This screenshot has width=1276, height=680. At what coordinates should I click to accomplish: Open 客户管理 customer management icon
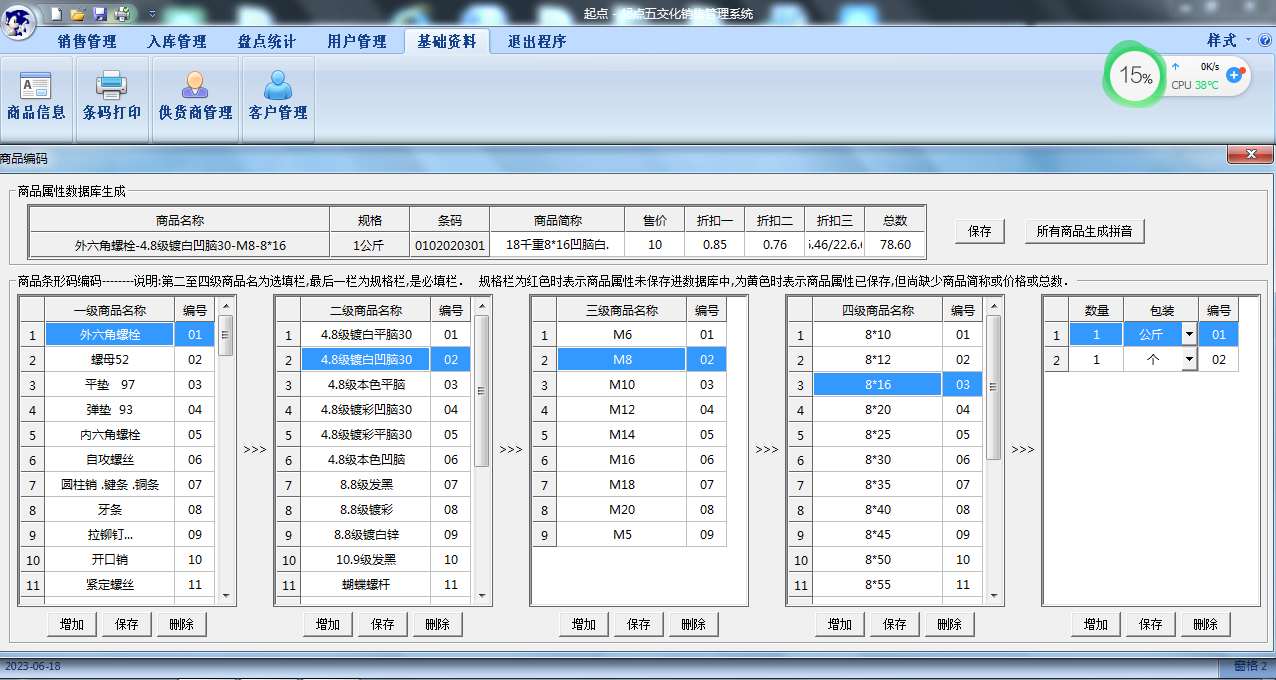(x=276, y=97)
